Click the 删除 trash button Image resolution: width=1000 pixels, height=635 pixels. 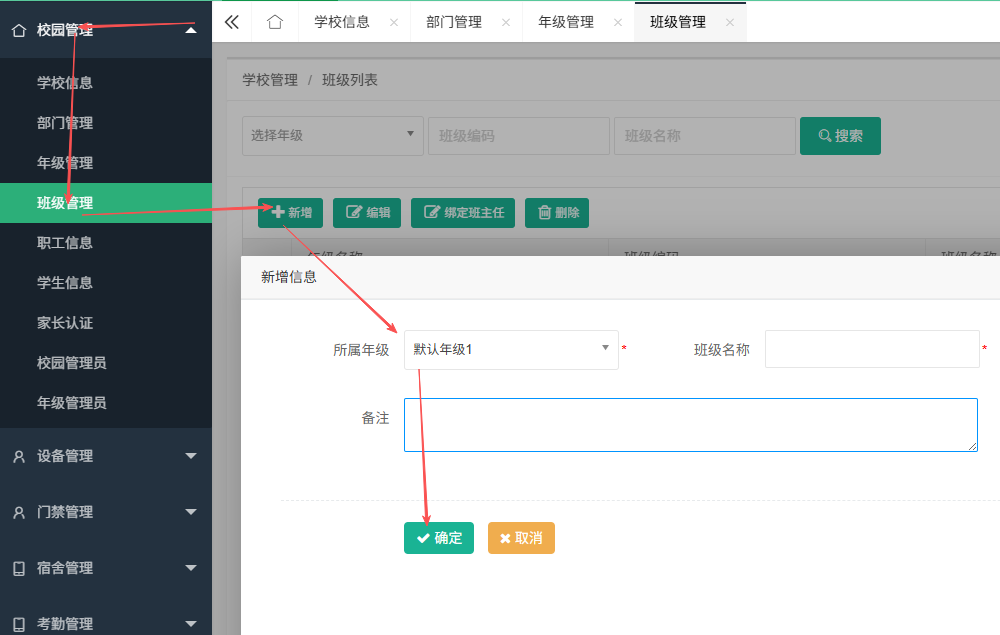point(557,213)
